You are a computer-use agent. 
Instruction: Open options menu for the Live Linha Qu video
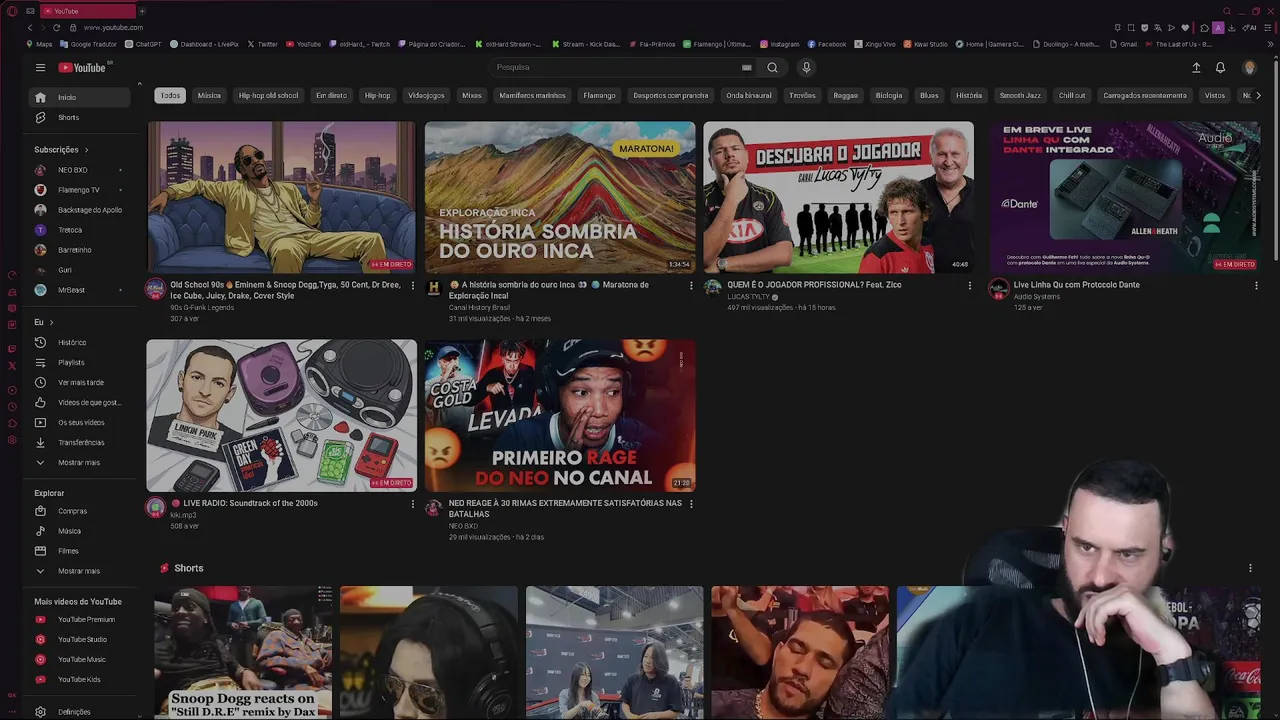[x=1256, y=285]
